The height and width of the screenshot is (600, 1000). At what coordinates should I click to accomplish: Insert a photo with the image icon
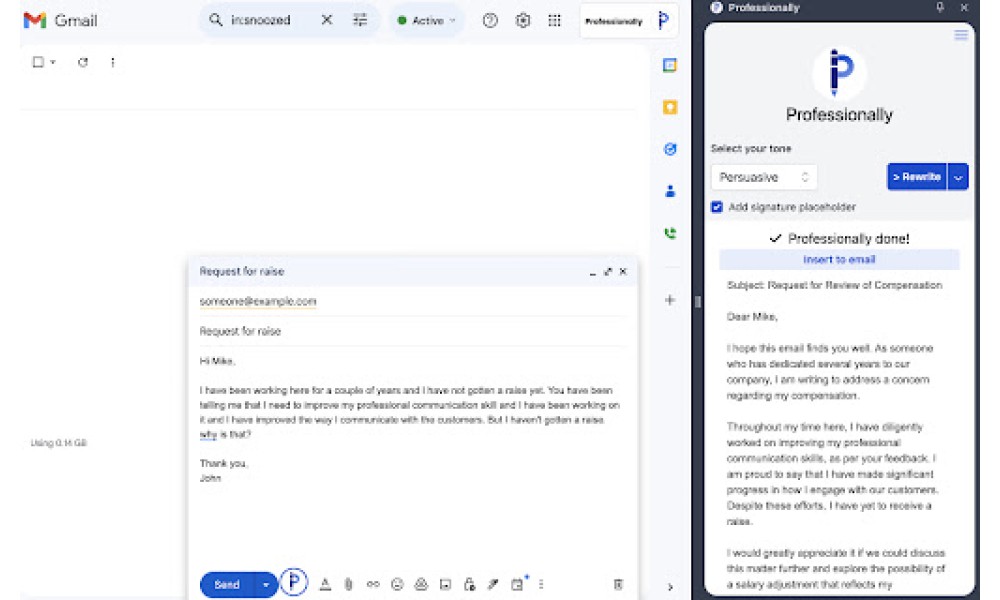445,584
